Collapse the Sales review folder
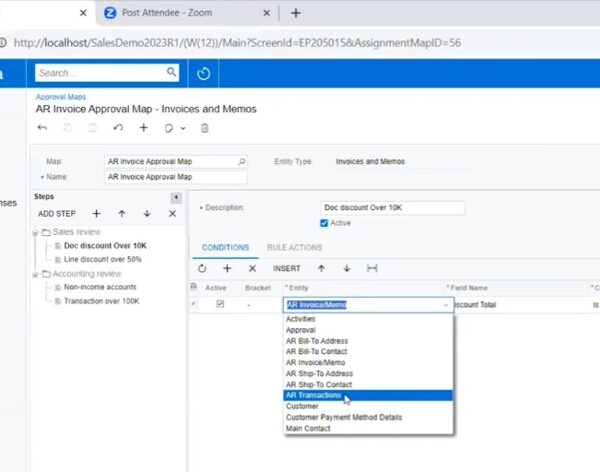The height and width of the screenshot is (472, 600). point(36,231)
